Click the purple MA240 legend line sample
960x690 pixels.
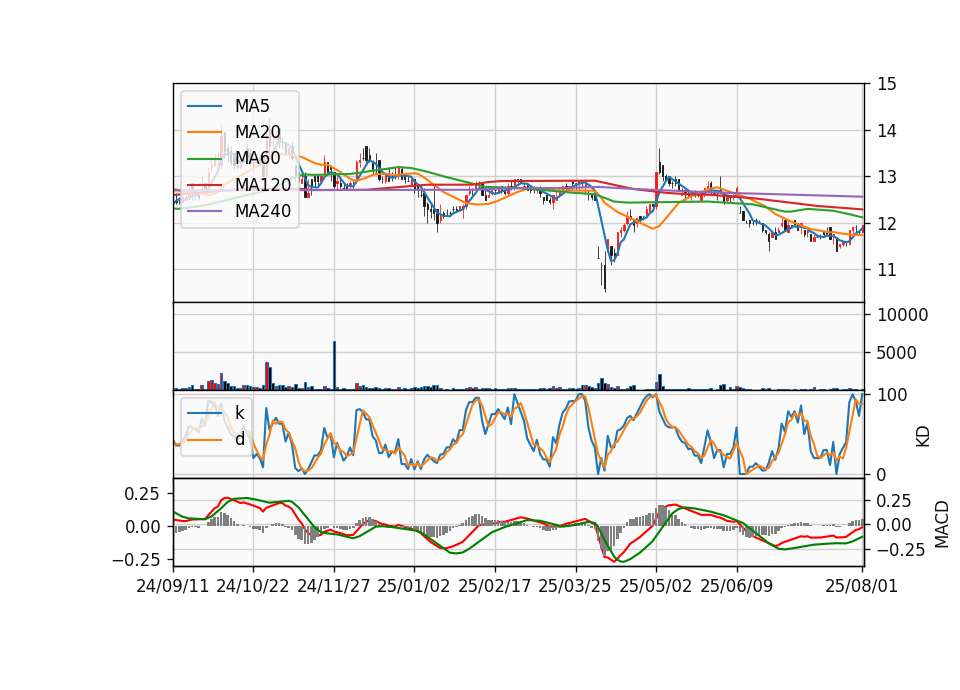pos(204,211)
